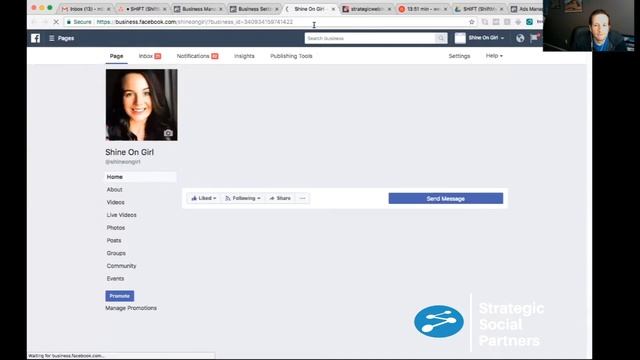Click the browser address bar URL
This screenshot has height=360, width=640.
click(194, 22)
